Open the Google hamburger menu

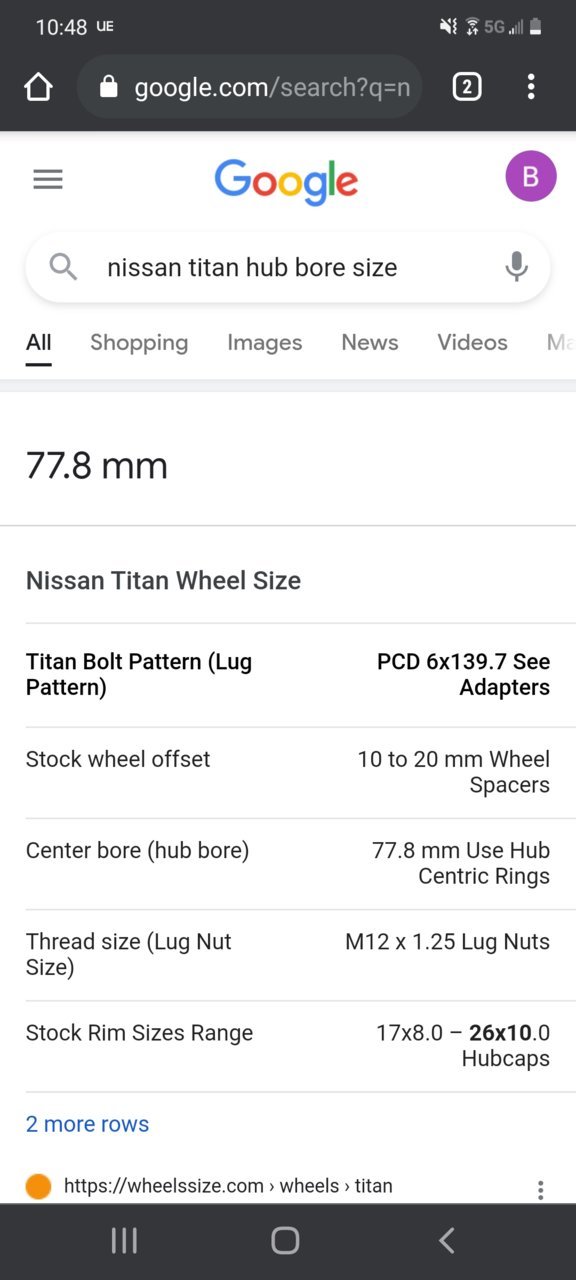(x=48, y=179)
